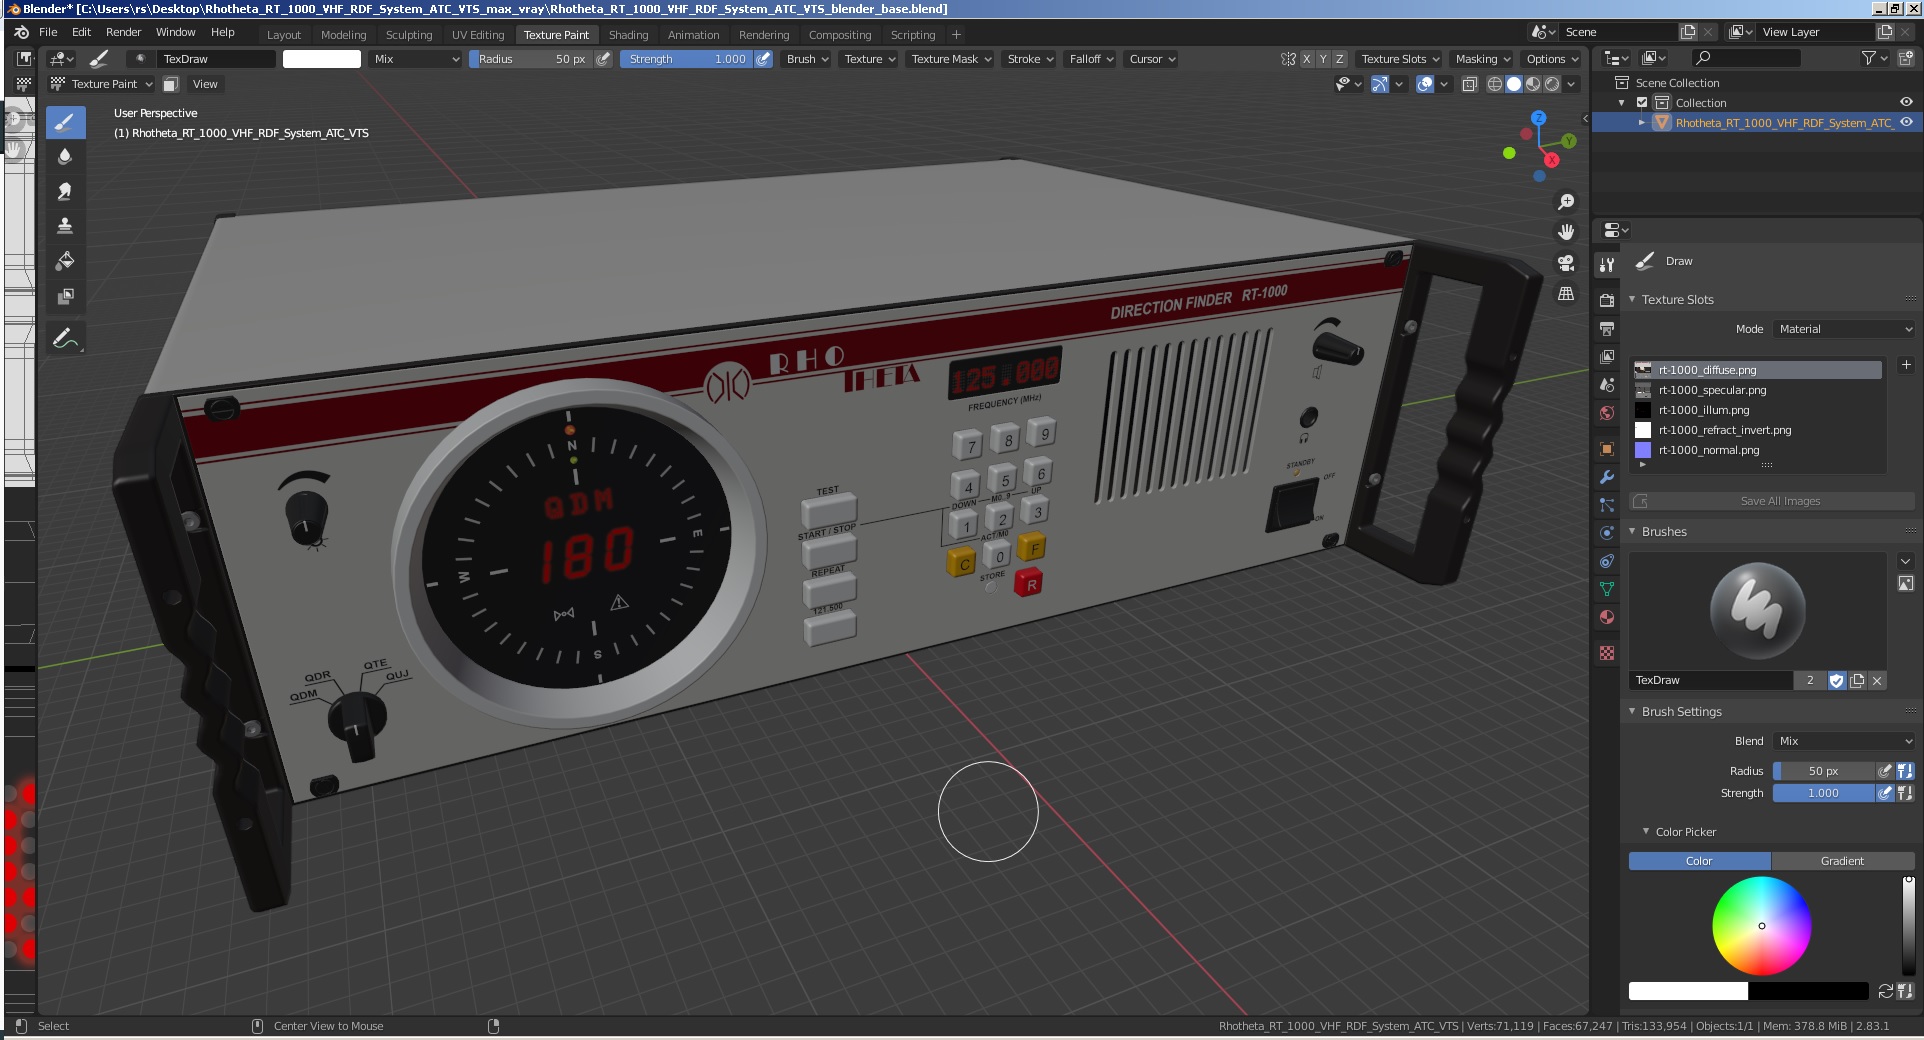Select rt-1000_normal.png texture slot
Viewport: 1924px width, 1040px height.
point(1757,450)
